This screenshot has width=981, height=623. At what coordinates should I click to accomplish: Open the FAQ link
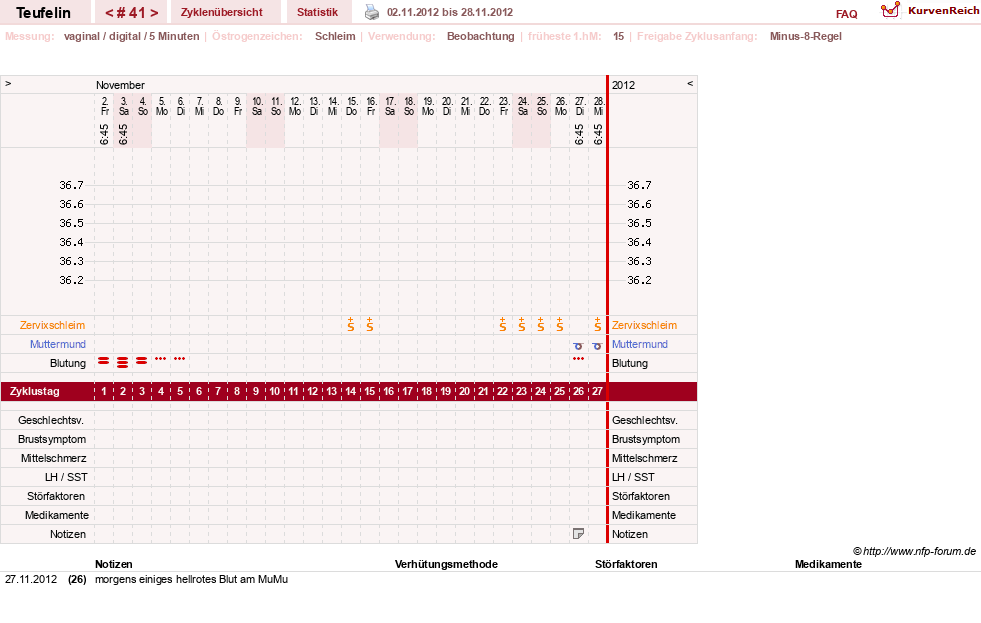846,14
